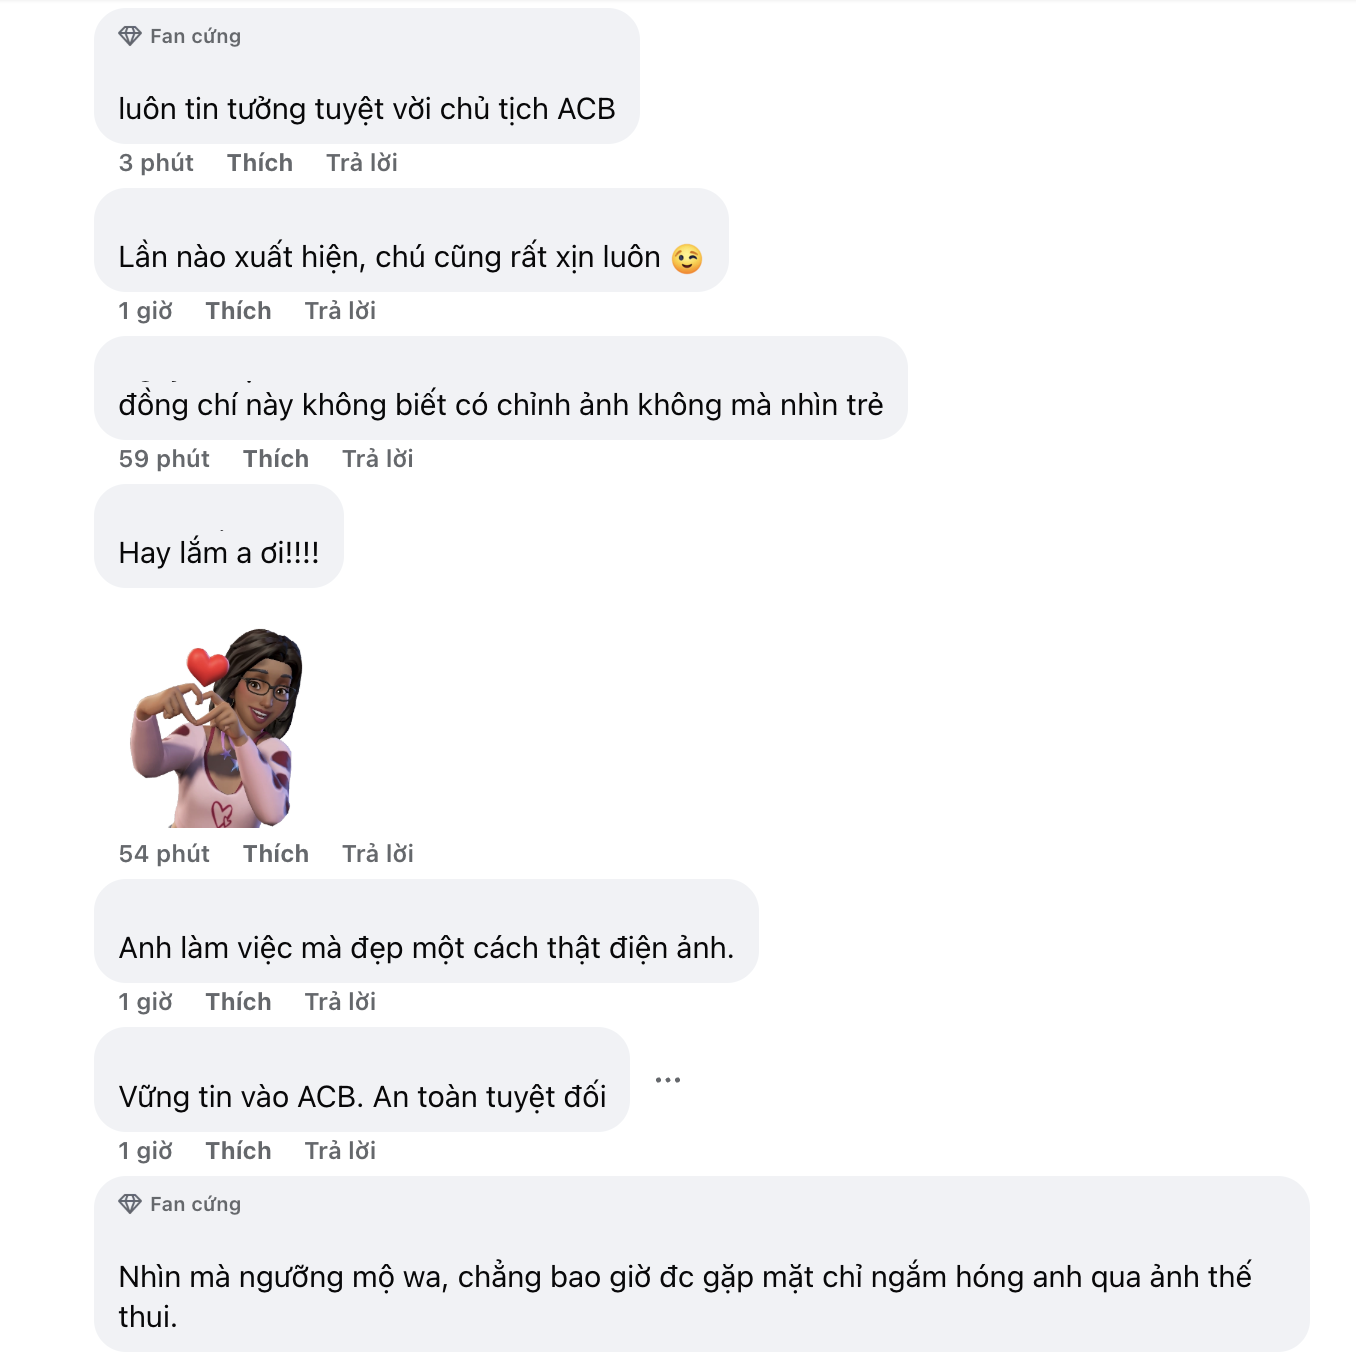The width and height of the screenshot is (1356, 1352).
Task: Like the "luôn tin tưởng tuyệt vời" comment
Action: click(260, 163)
